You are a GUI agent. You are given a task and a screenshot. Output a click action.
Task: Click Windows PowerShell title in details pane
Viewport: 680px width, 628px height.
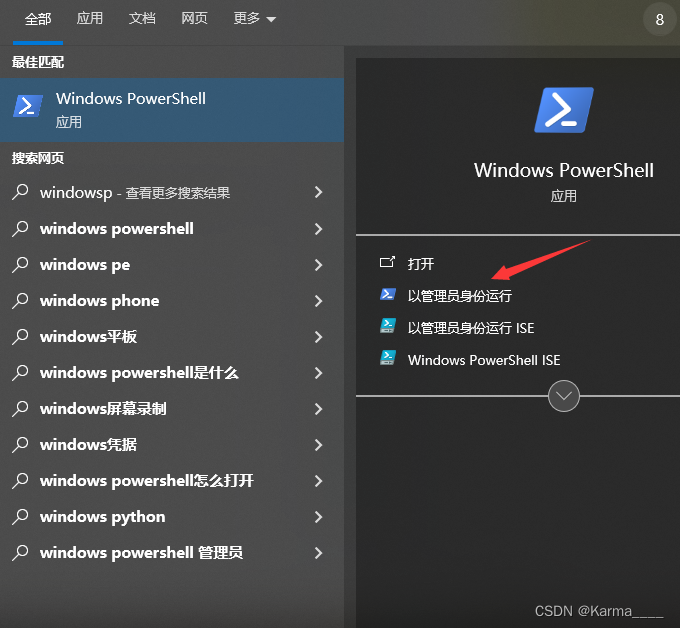(x=563, y=170)
